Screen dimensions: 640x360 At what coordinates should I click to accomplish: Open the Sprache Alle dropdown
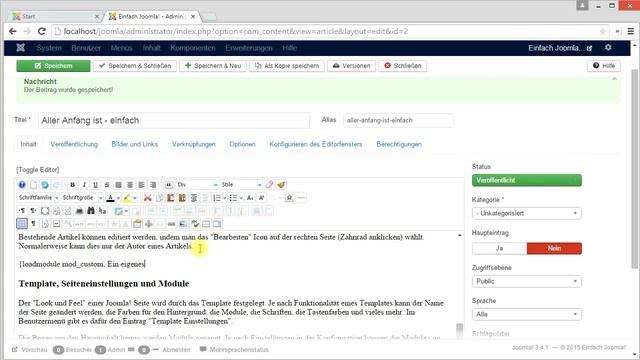[527, 314]
